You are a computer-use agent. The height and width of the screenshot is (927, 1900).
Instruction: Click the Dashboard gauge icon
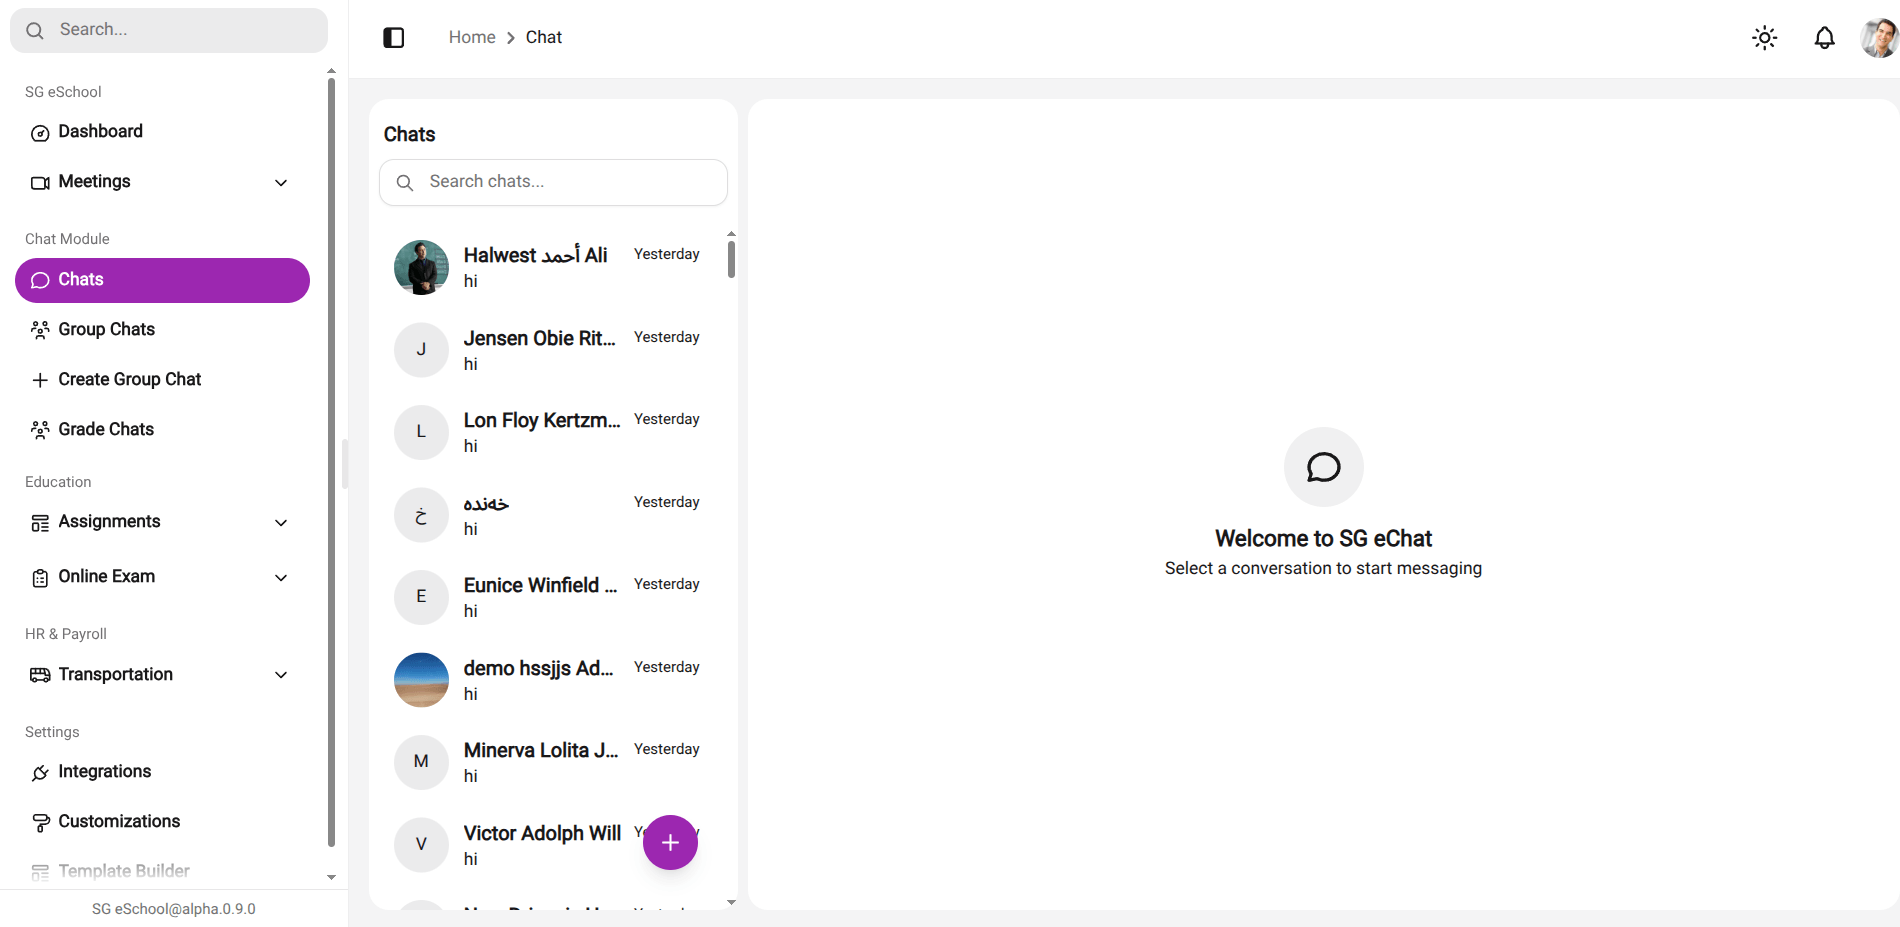[x=40, y=133]
